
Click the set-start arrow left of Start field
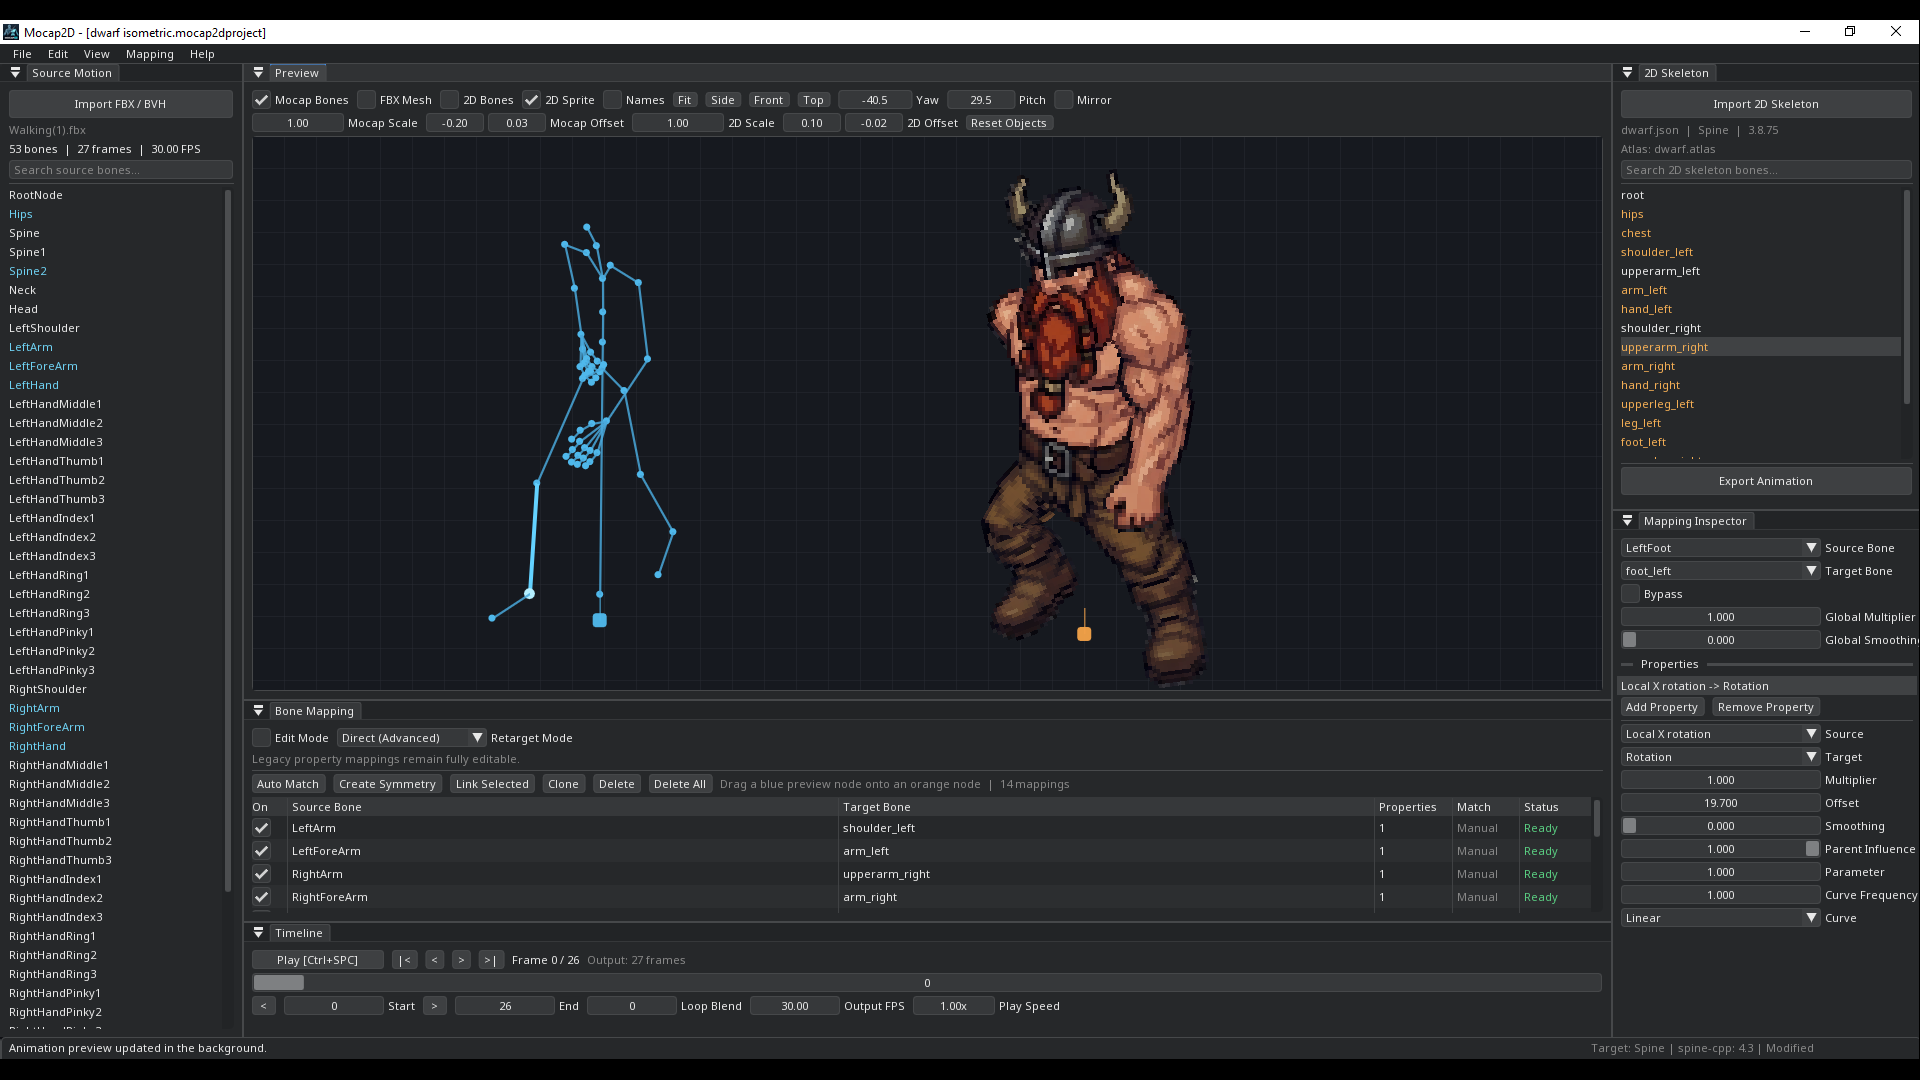264,1006
